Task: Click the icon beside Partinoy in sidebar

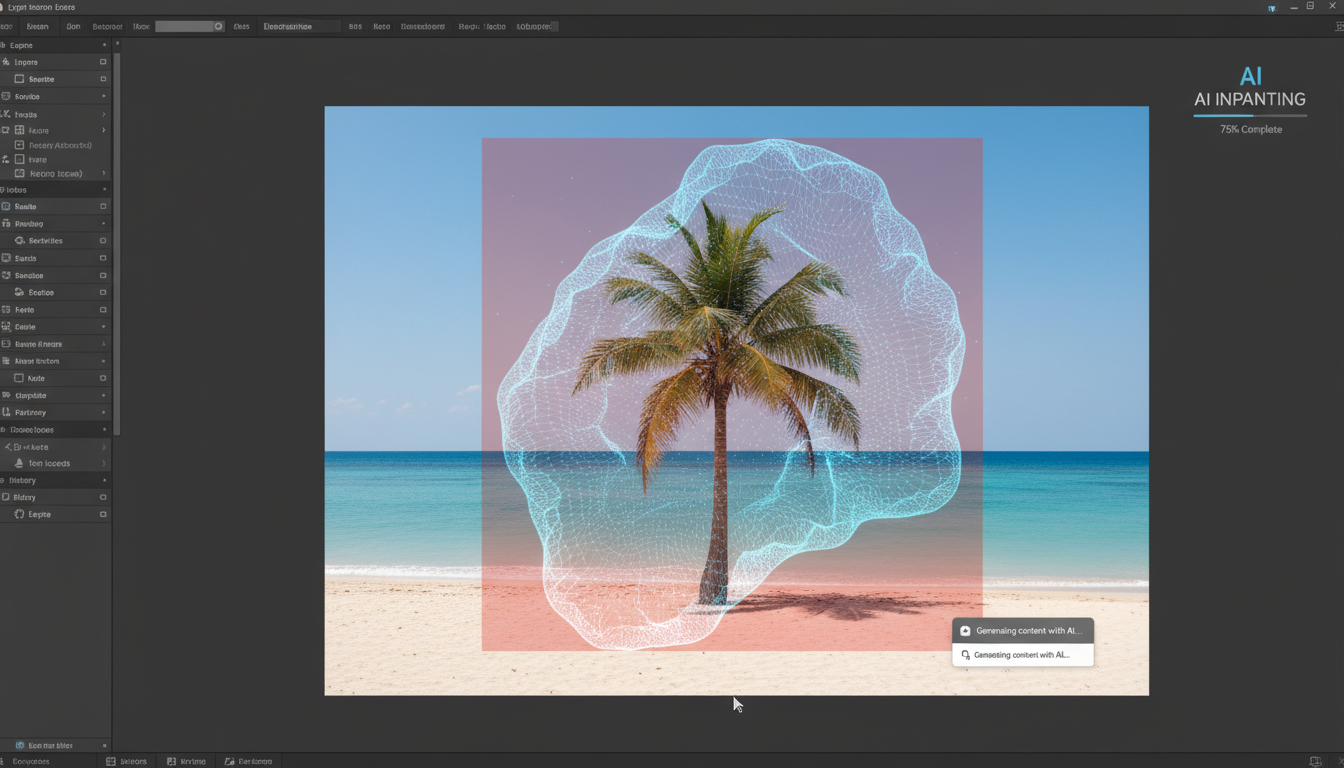Action: coord(6,412)
